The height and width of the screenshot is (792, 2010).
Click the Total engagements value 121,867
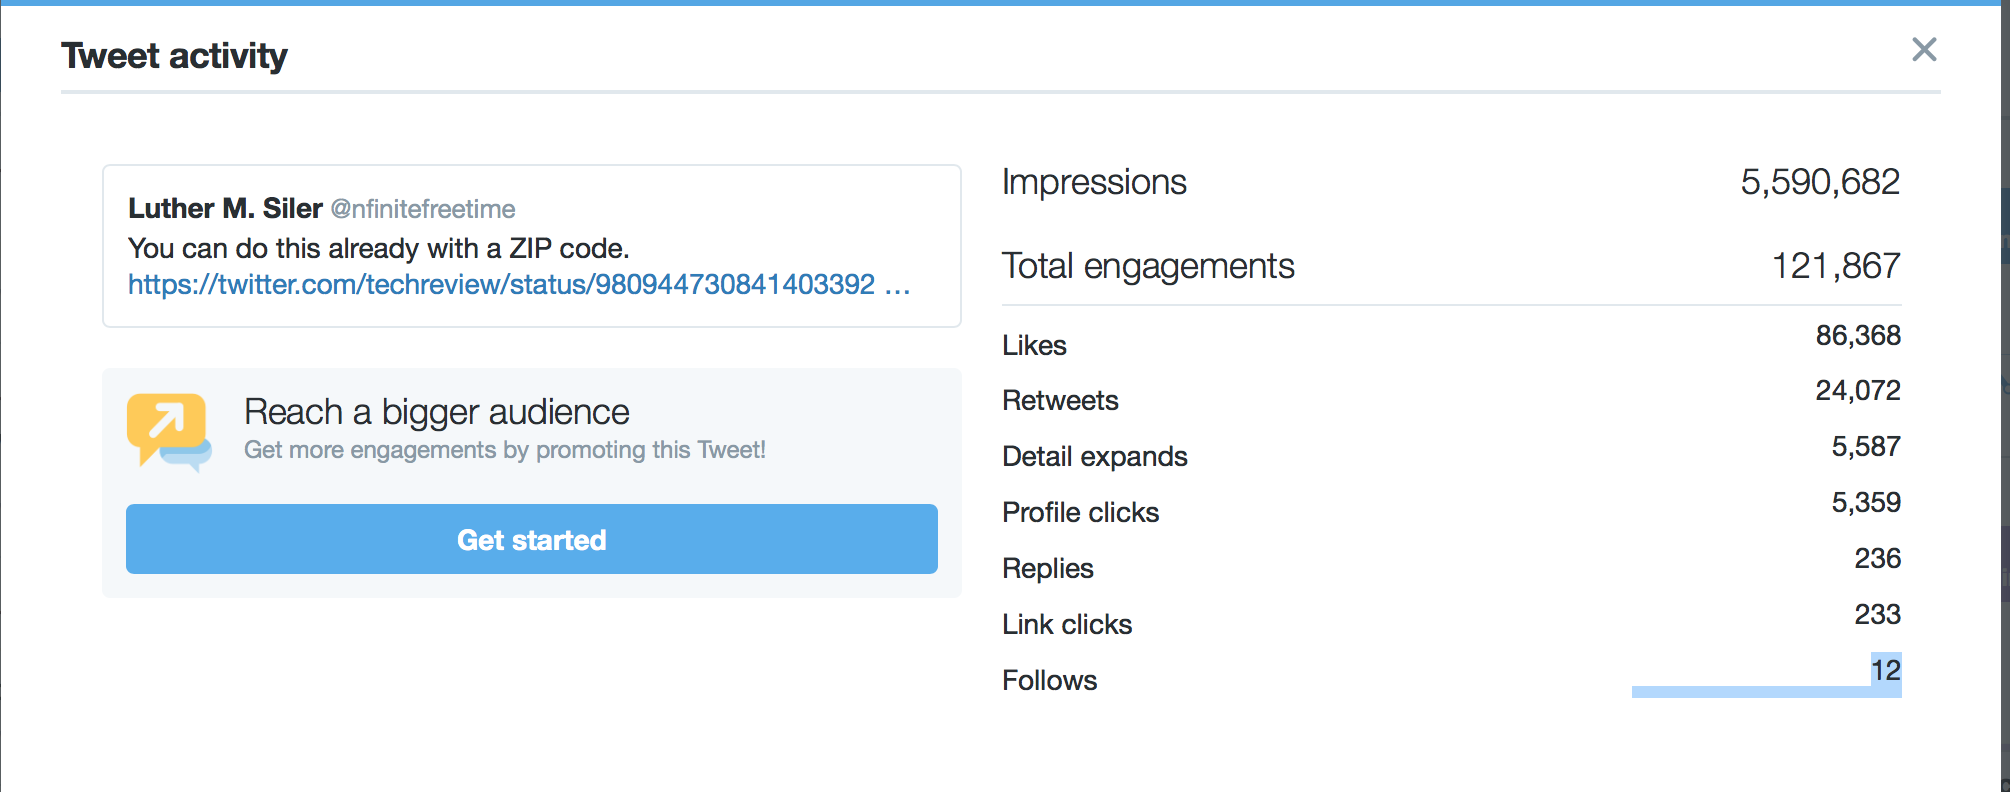[1835, 266]
